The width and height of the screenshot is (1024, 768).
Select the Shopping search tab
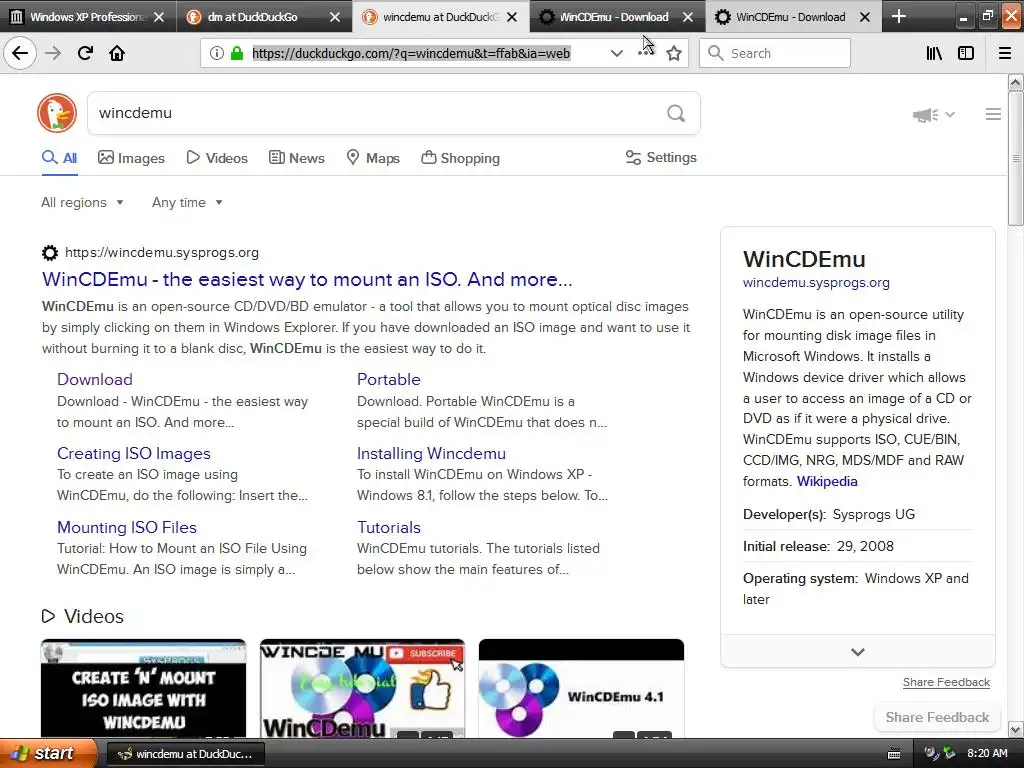(460, 158)
